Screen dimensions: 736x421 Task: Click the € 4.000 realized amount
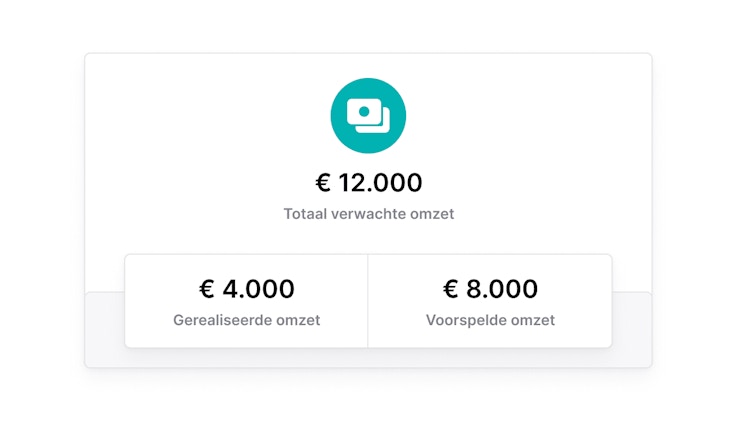(246, 289)
